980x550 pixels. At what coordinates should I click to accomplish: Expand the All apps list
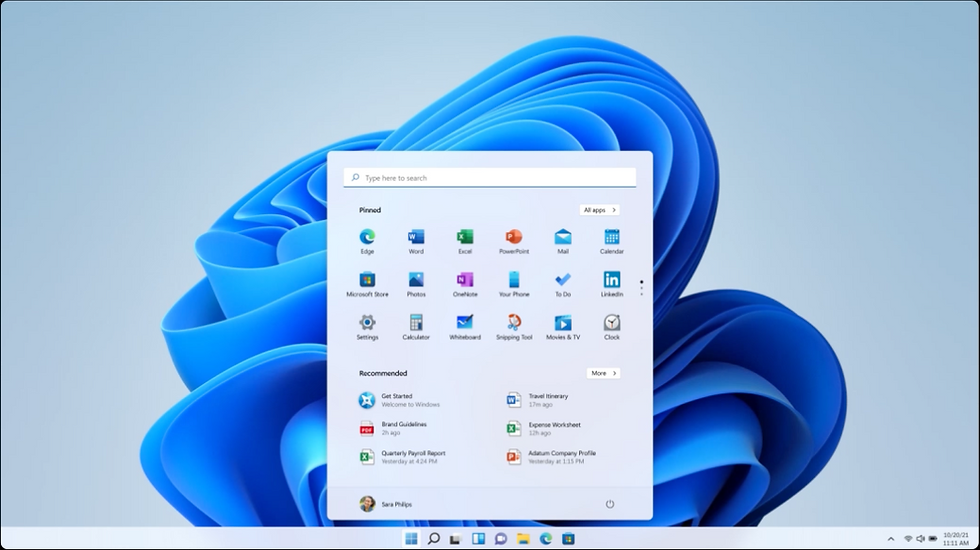point(599,210)
